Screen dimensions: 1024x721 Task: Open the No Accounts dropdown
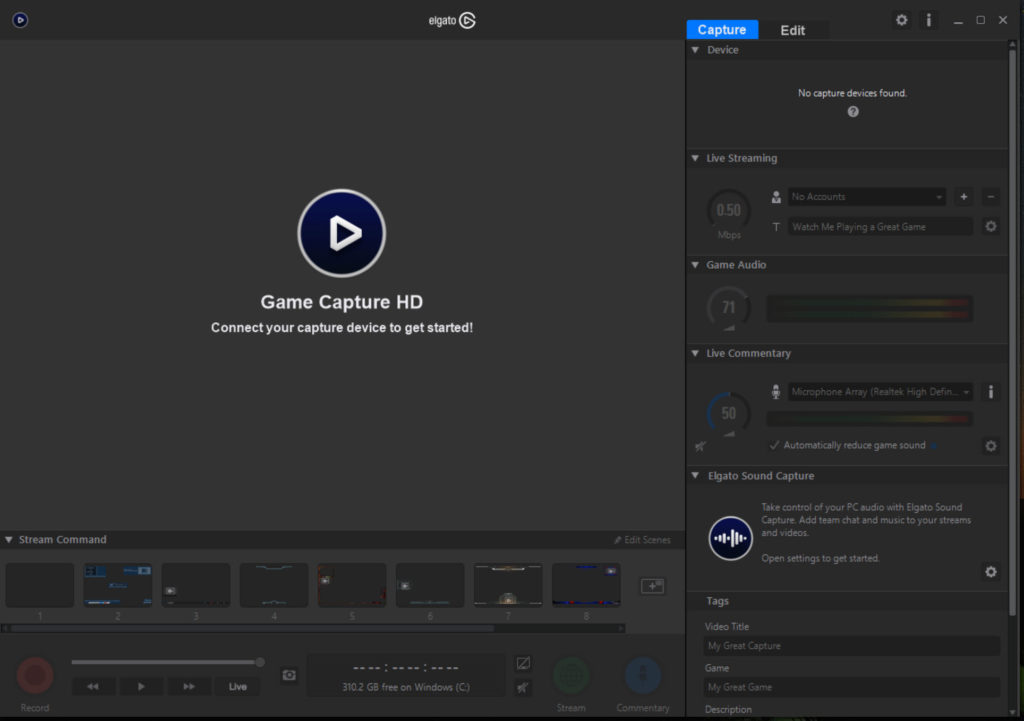tap(867, 197)
